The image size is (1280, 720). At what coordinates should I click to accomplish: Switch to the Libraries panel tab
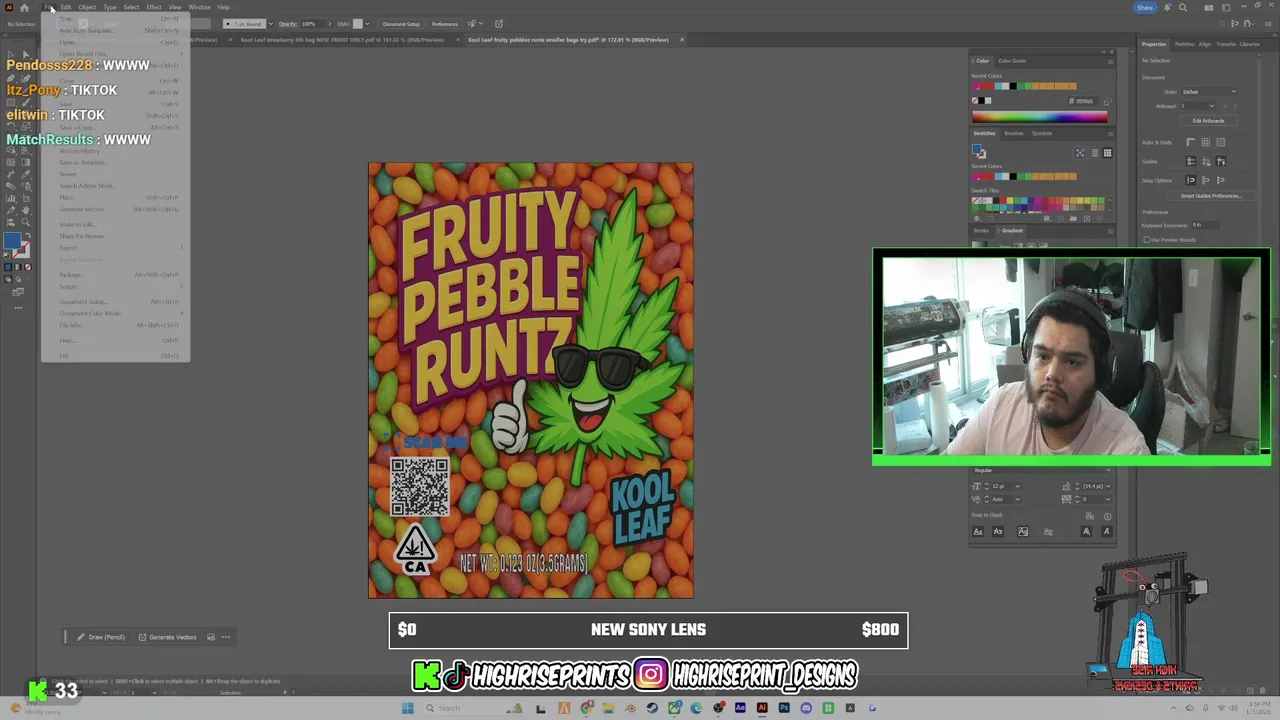(x=1250, y=44)
